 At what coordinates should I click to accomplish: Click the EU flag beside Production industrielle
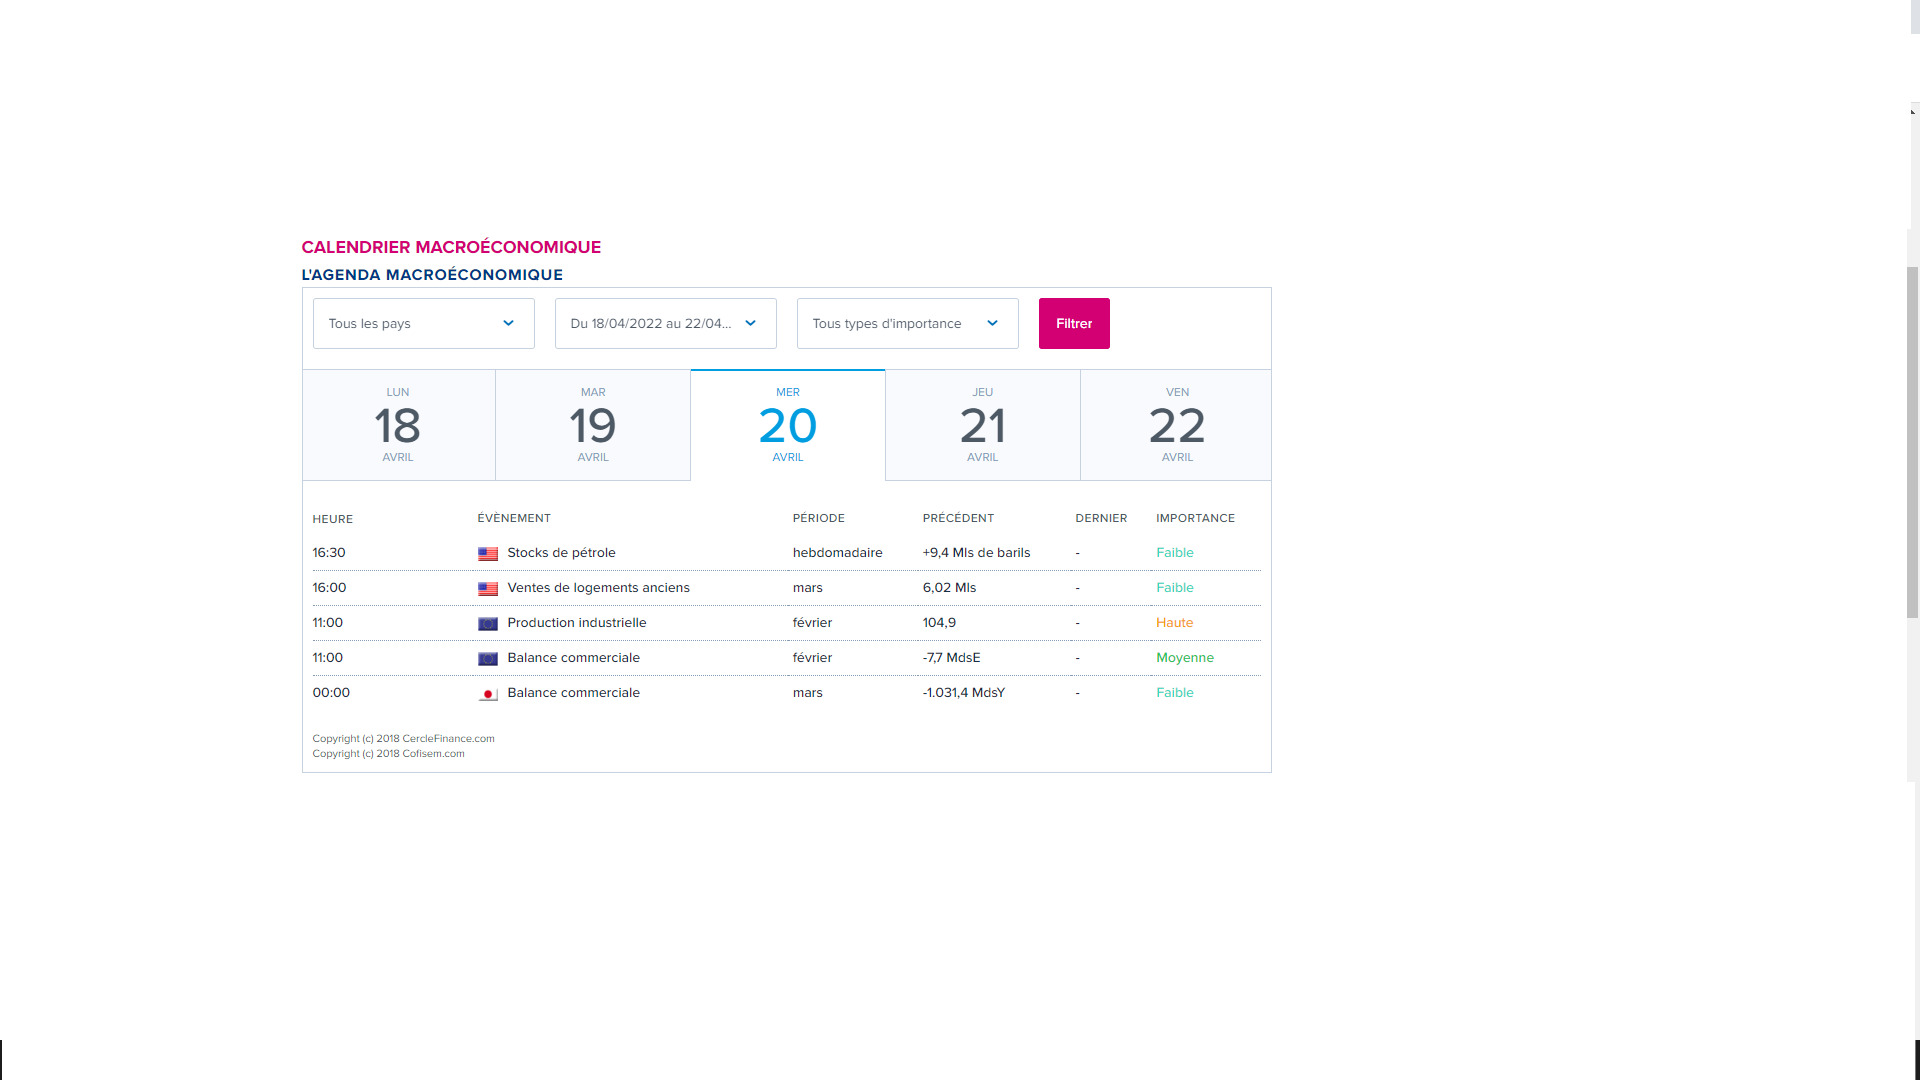[487, 624]
